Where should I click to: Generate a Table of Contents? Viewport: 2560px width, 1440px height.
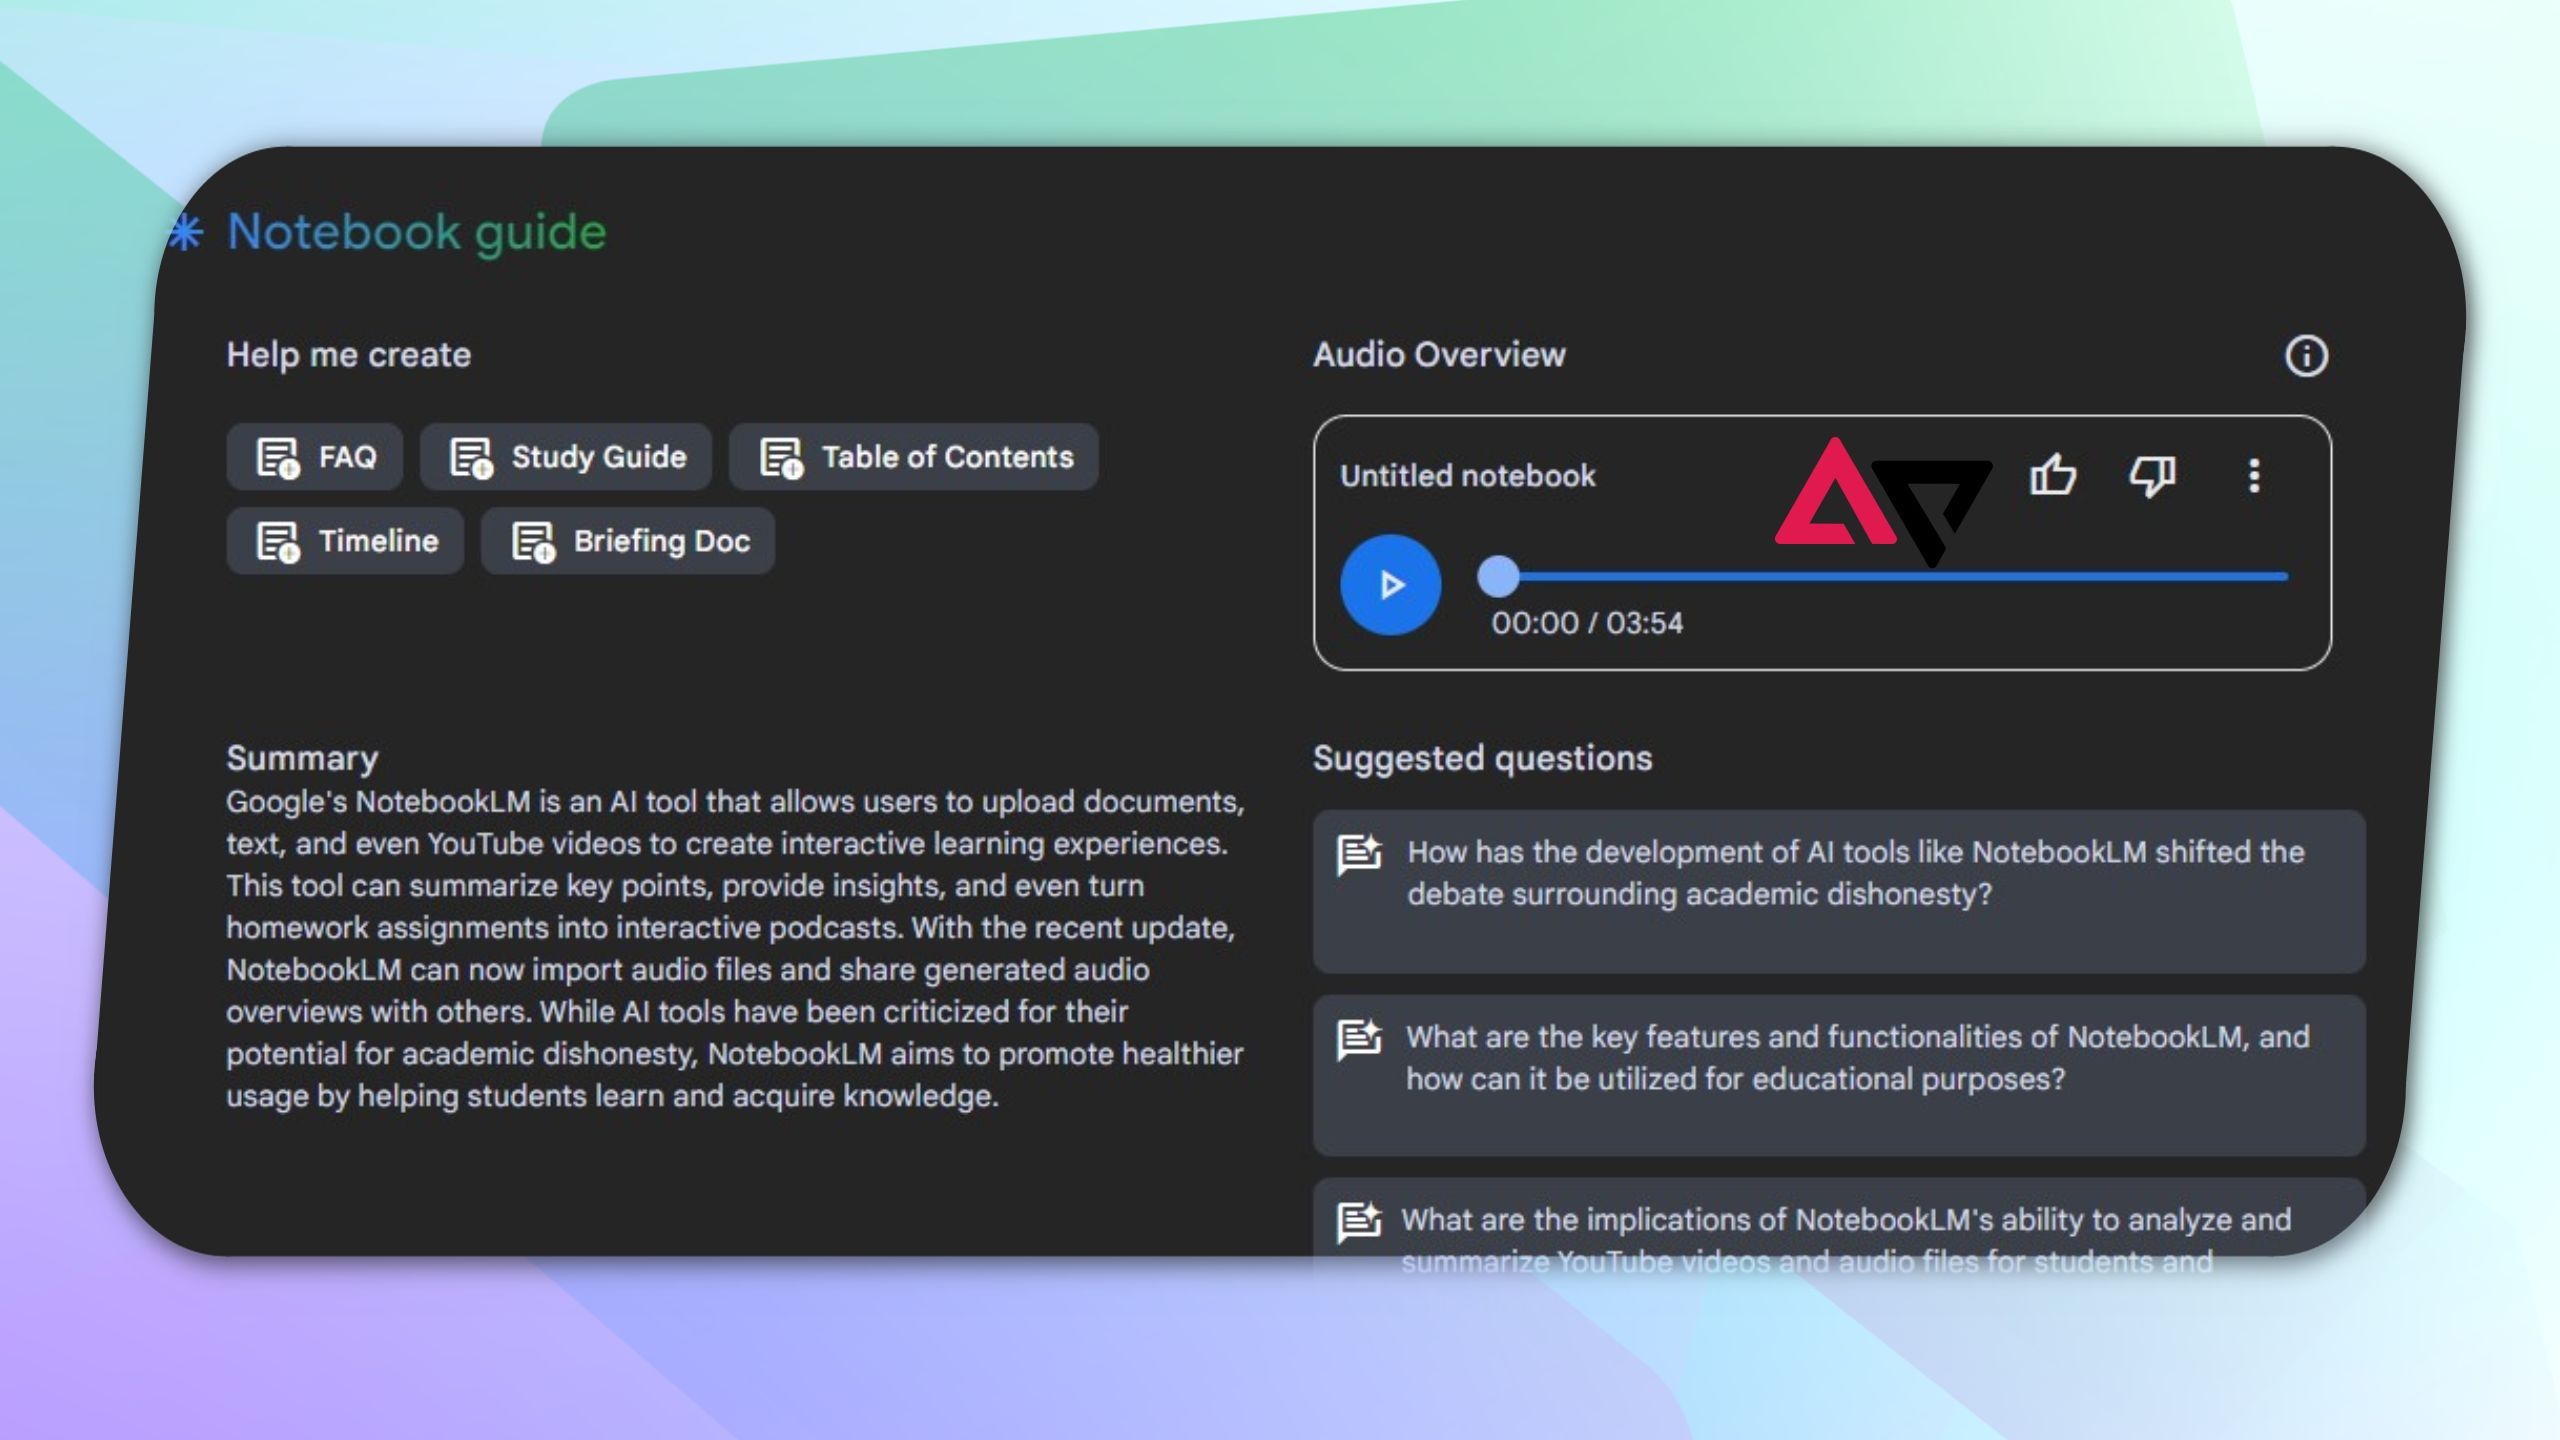pyautogui.click(x=914, y=457)
